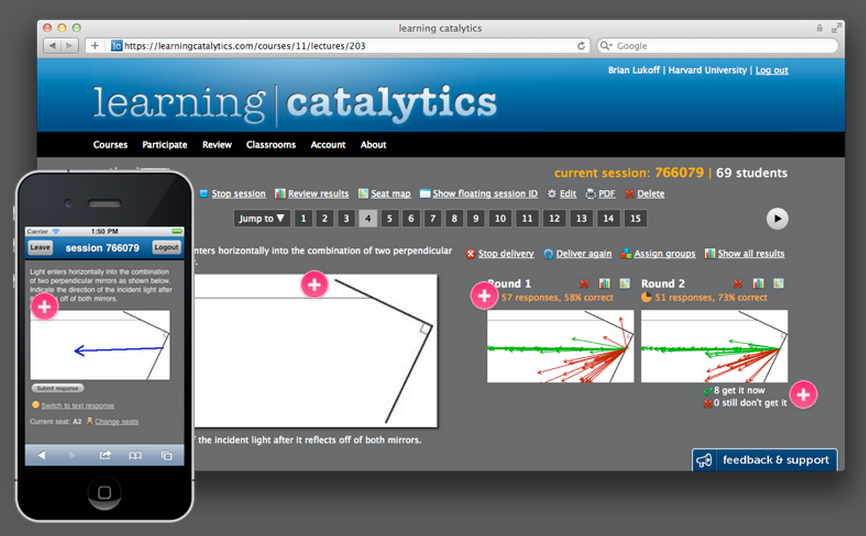This screenshot has height=536, width=866.
Task: Tap the phone browser back arrow
Action: [x=41, y=455]
